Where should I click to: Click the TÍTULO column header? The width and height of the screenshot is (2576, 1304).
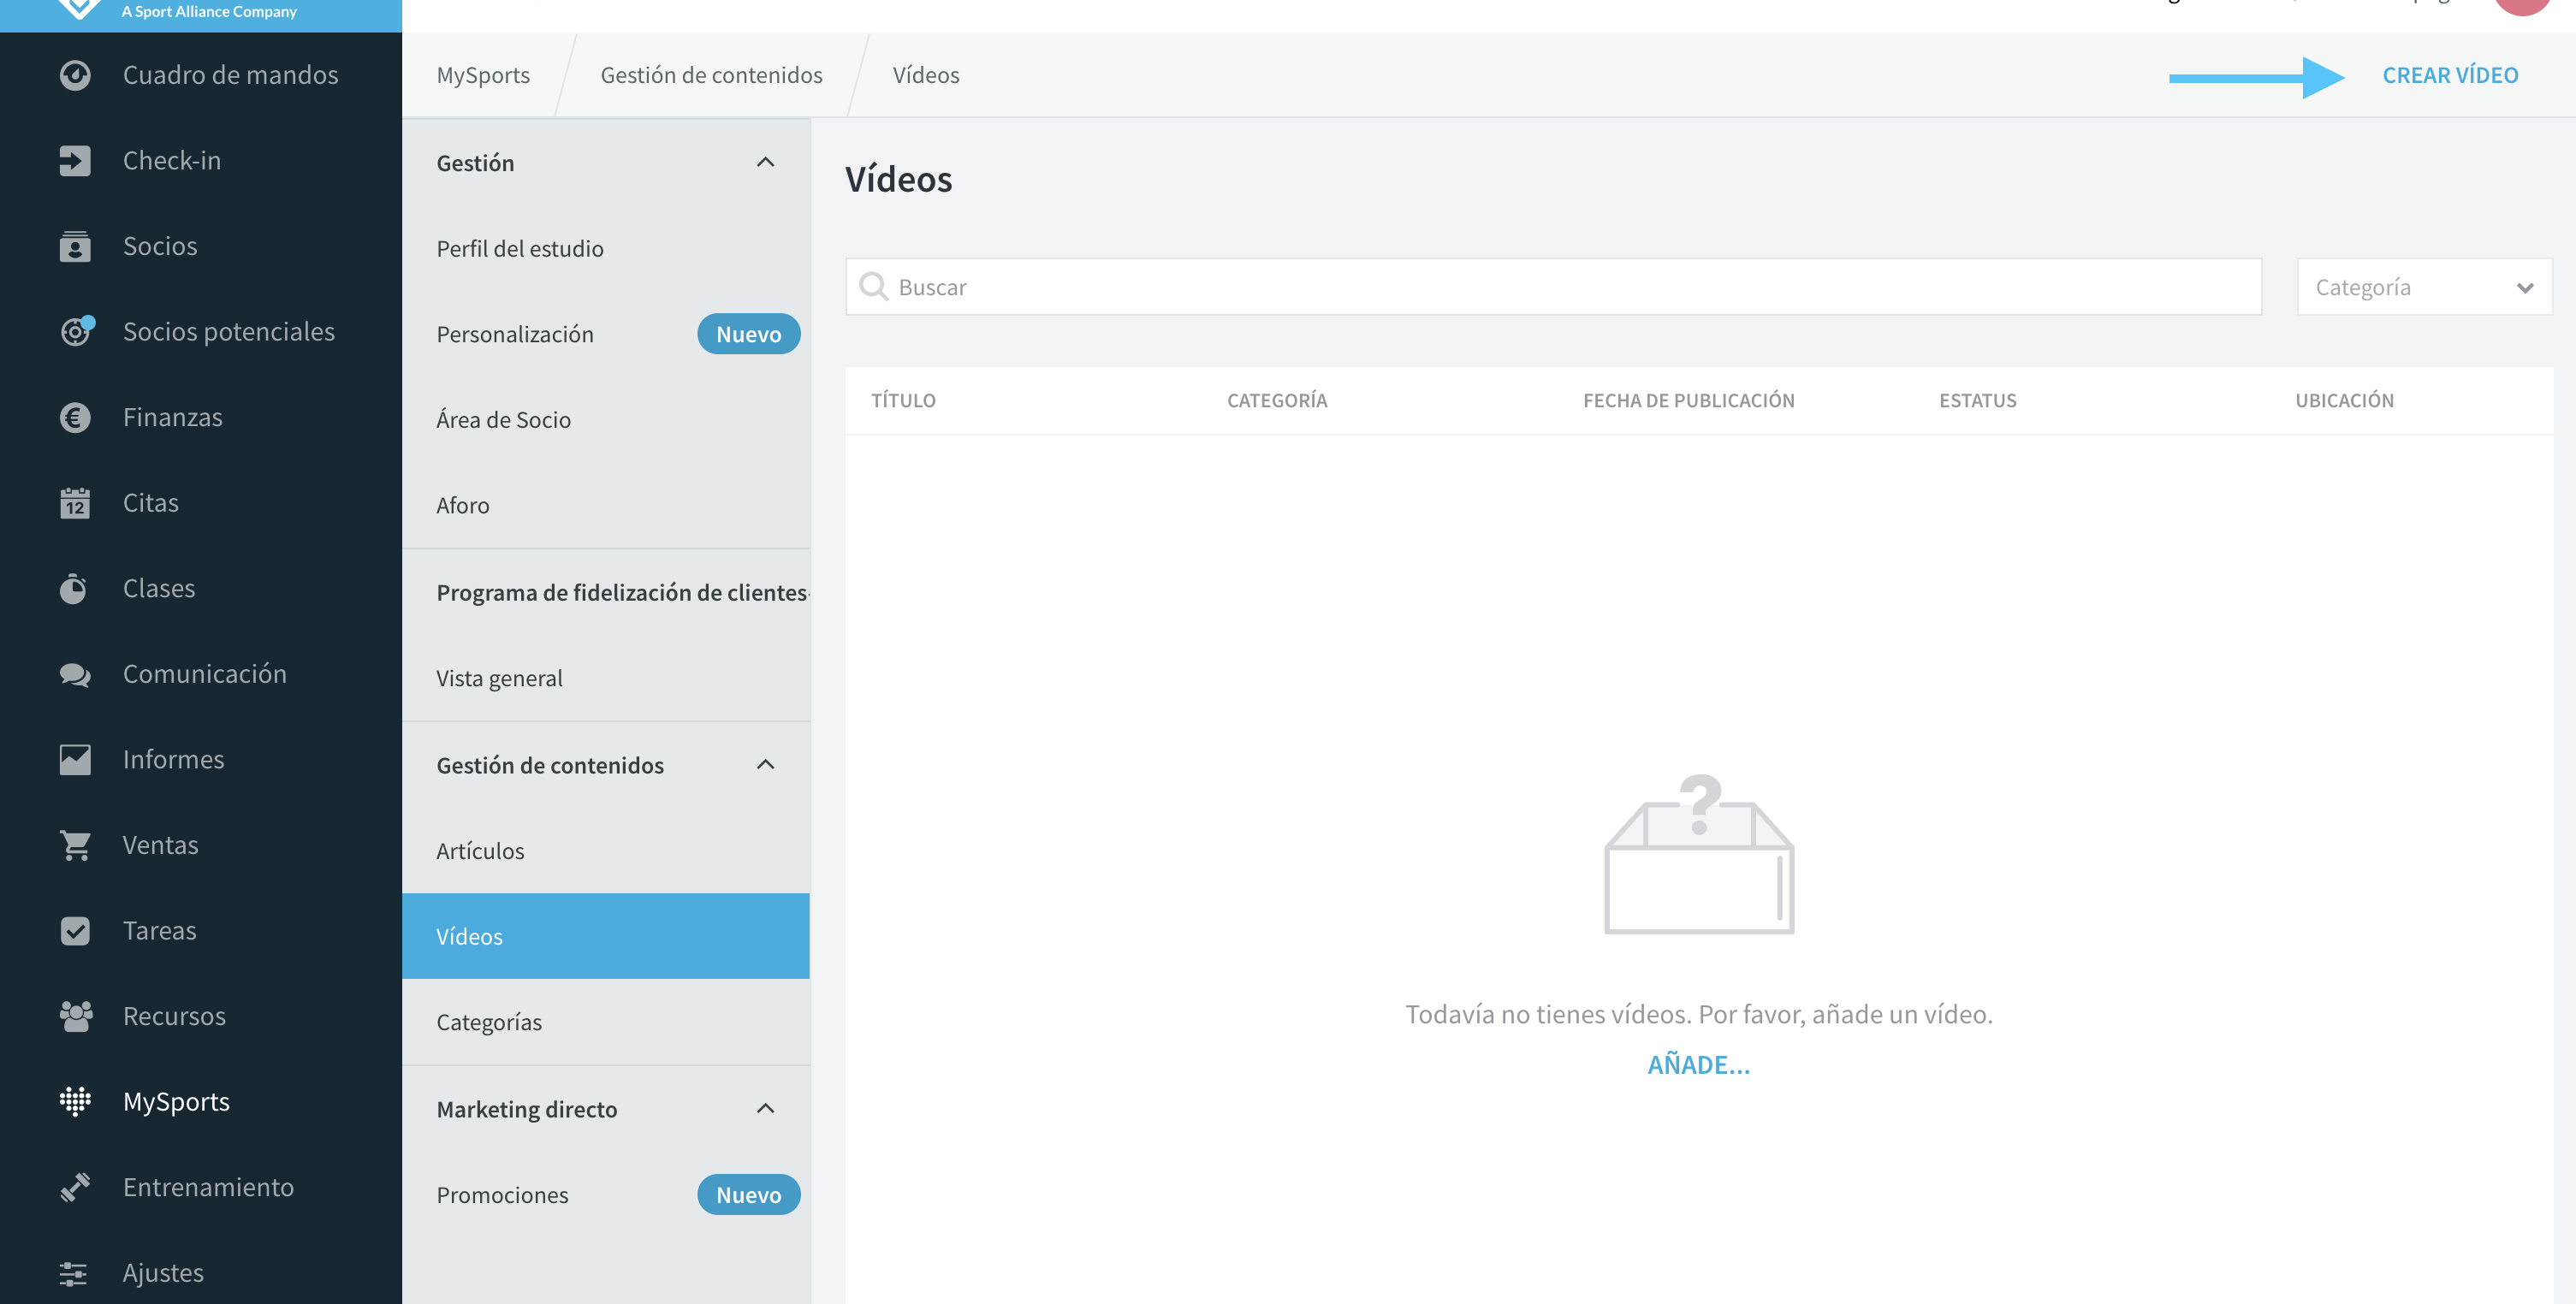903,400
